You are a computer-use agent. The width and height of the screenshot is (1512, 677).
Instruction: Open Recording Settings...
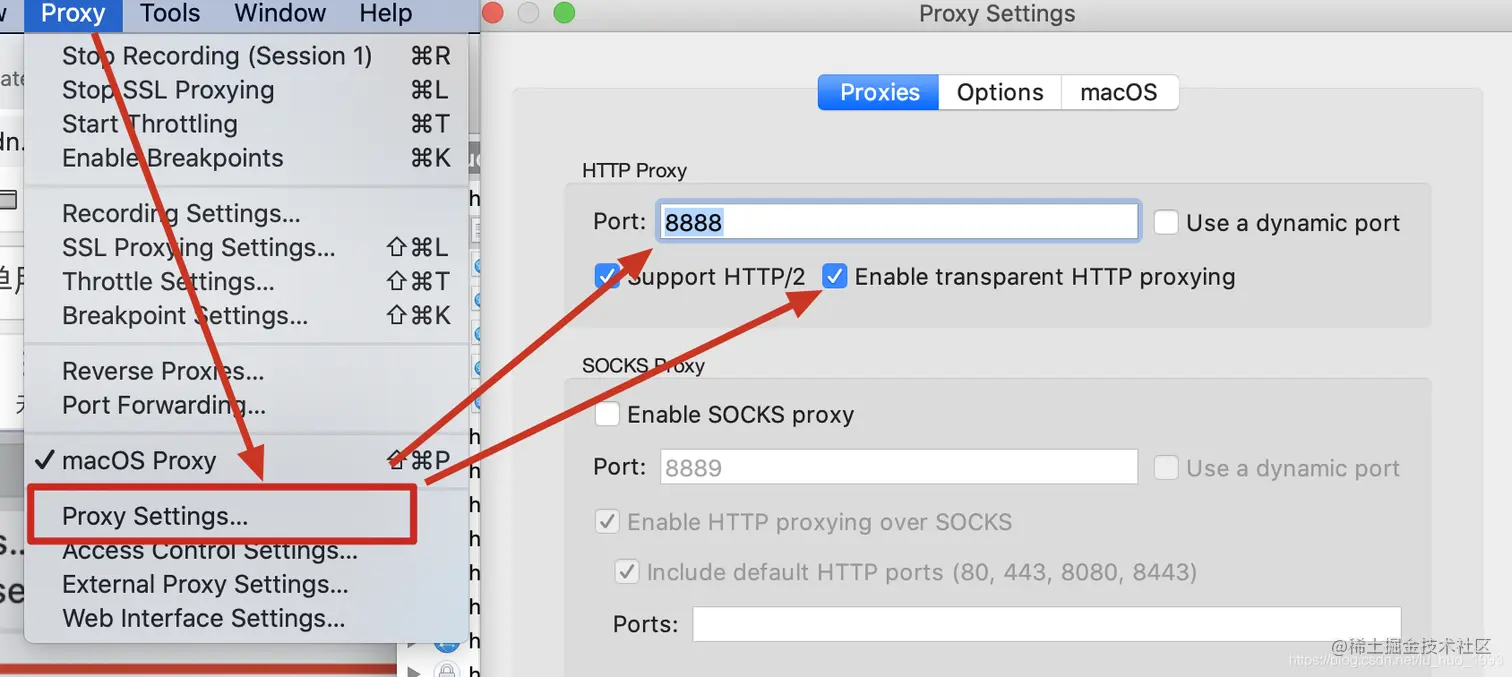[x=246, y=213]
